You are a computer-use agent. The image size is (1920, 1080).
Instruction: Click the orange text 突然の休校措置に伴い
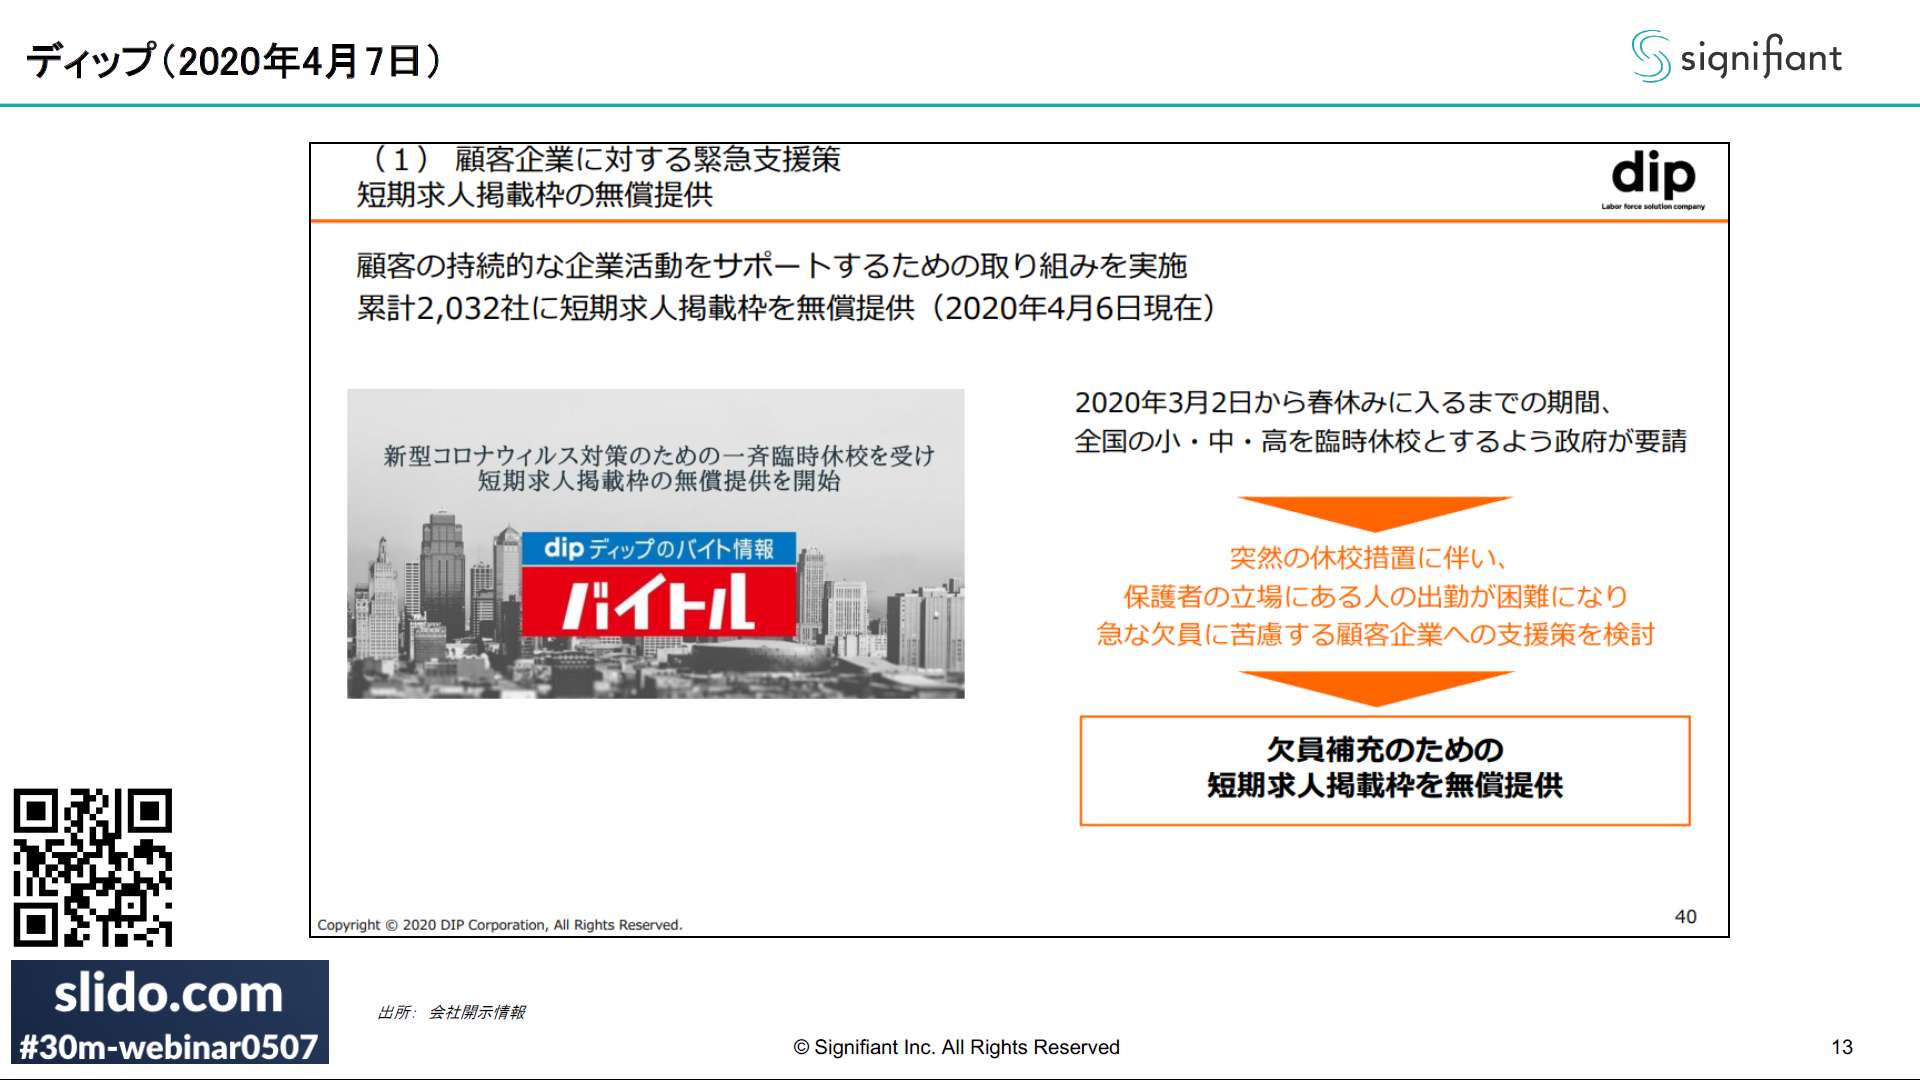click(1367, 558)
